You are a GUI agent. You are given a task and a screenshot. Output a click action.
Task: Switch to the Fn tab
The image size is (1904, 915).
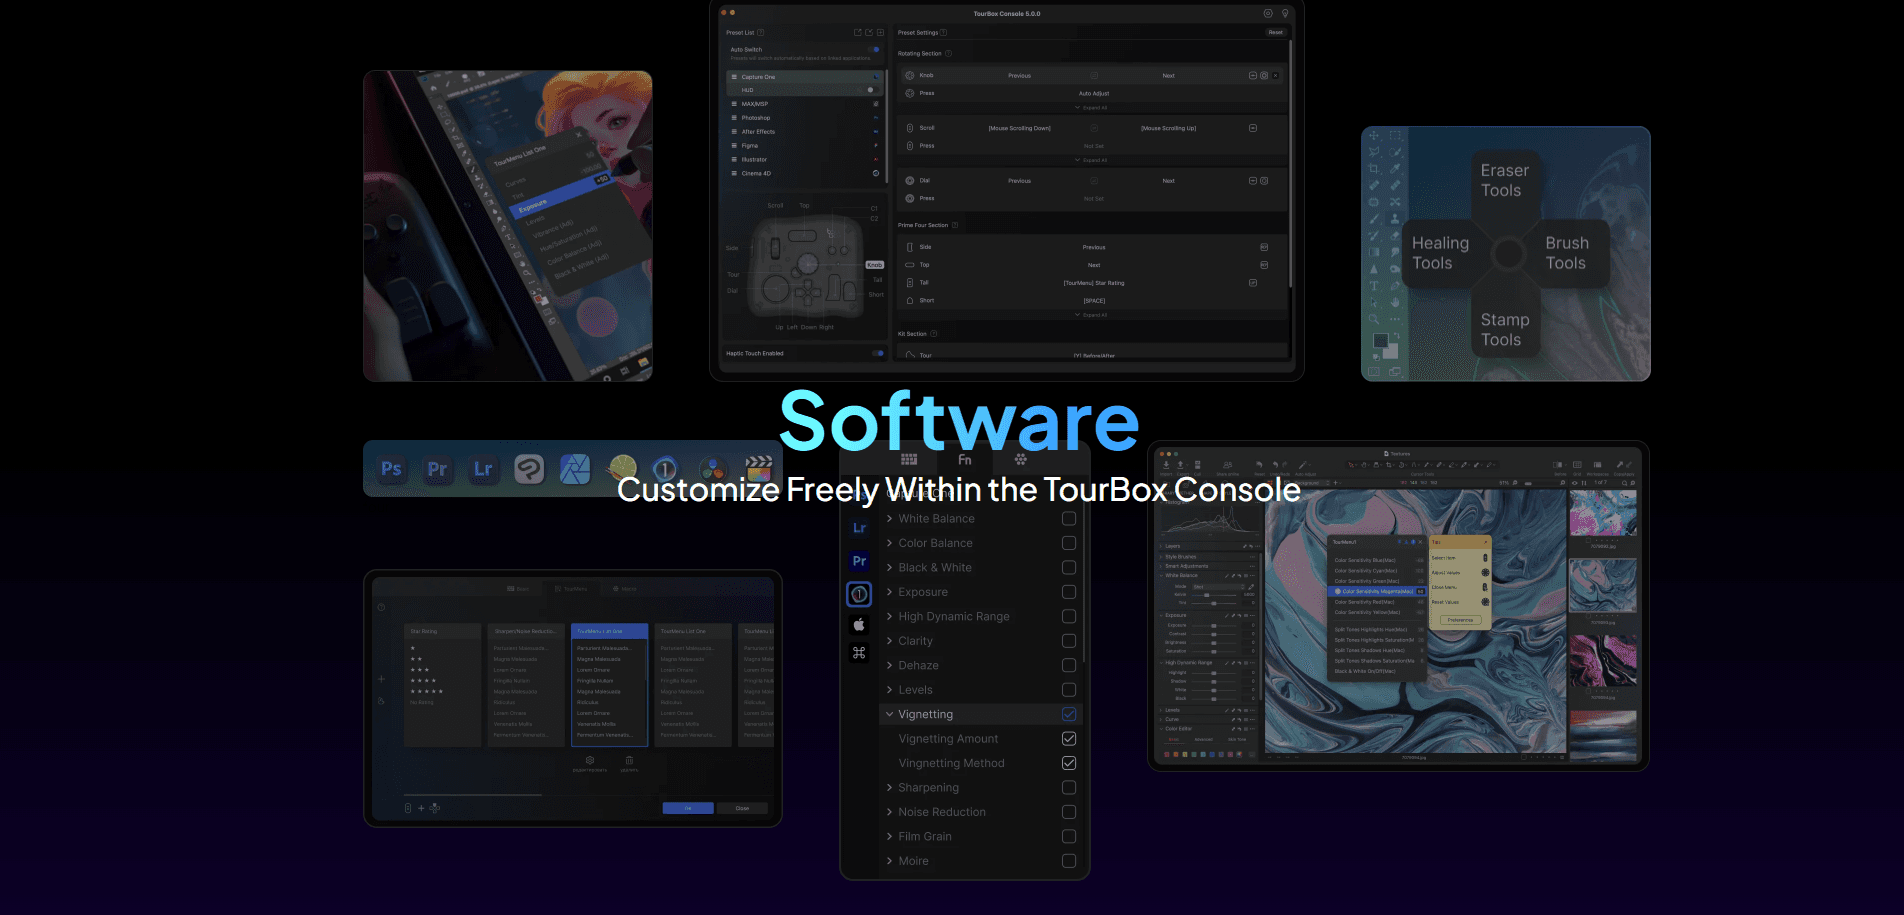click(x=964, y=460)
